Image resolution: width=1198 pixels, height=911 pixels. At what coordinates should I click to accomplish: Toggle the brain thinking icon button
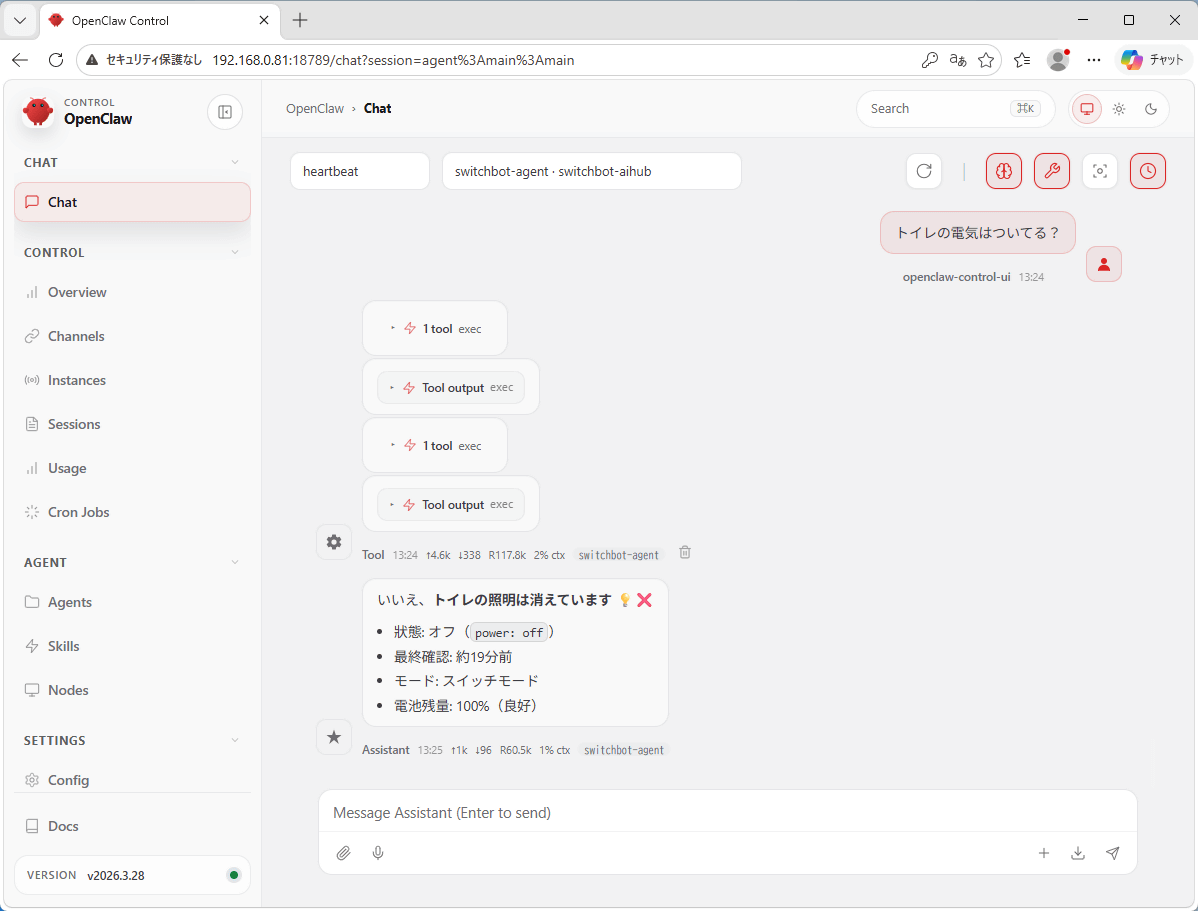(1004, 171)
